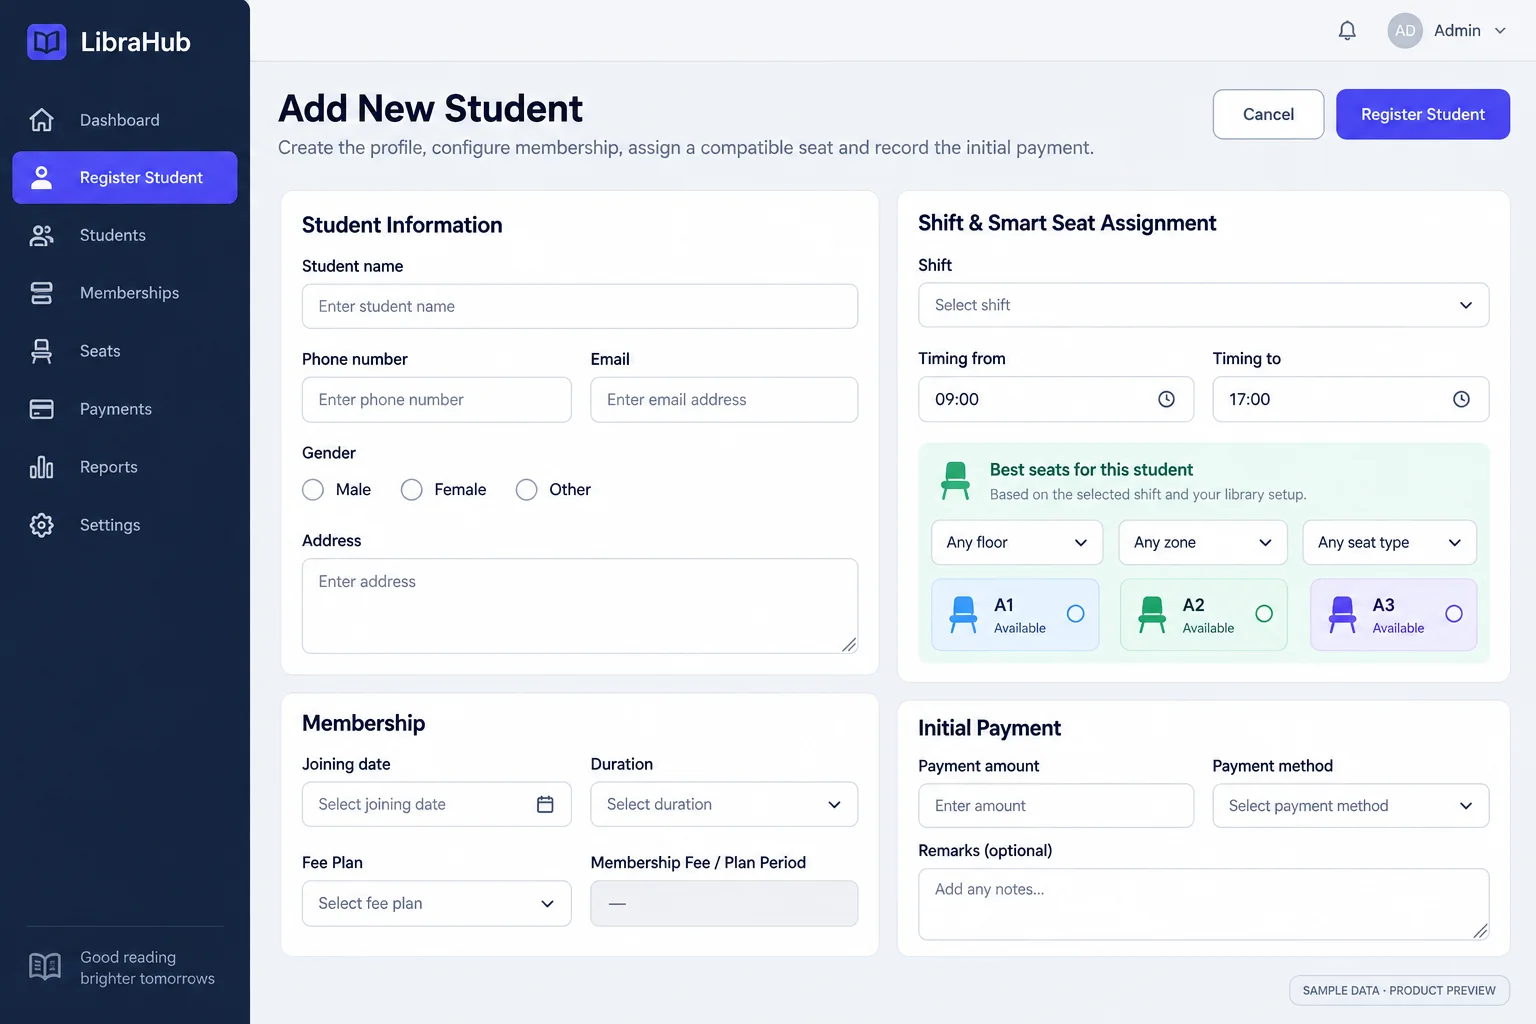
Task: Click the Cancel button
Action: pyautogui.click(x=1268, y=114)
